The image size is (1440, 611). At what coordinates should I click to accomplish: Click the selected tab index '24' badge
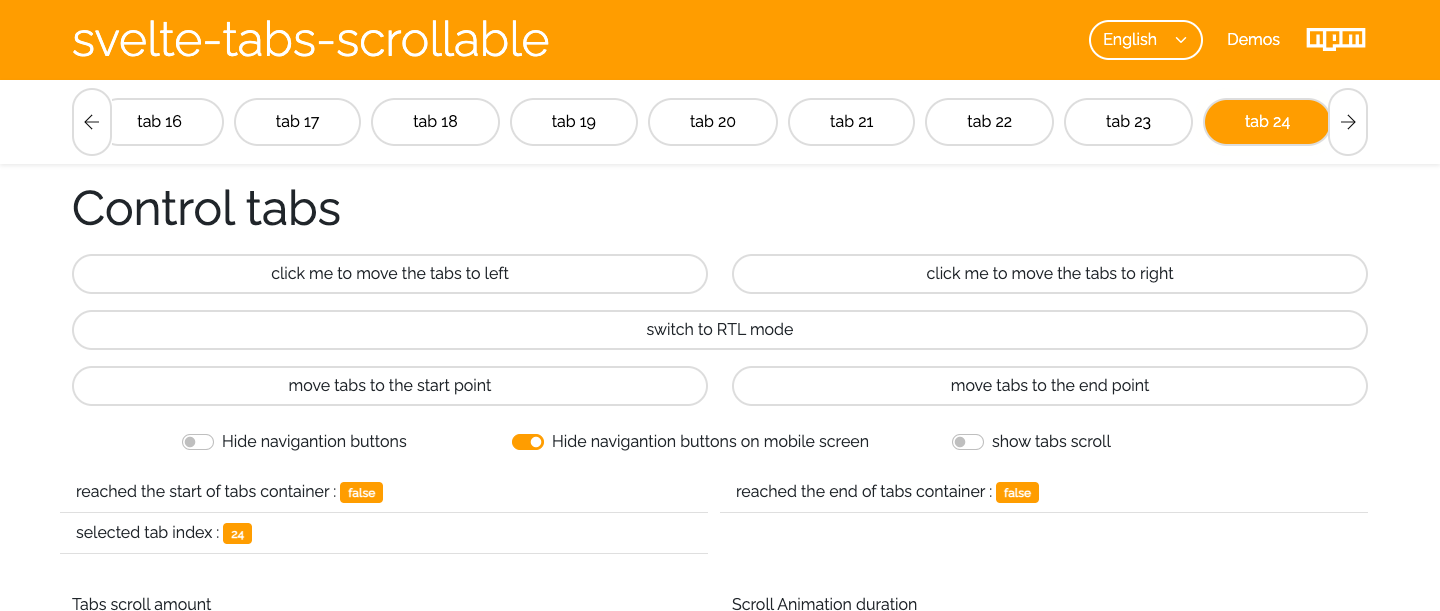pos(237,534)
